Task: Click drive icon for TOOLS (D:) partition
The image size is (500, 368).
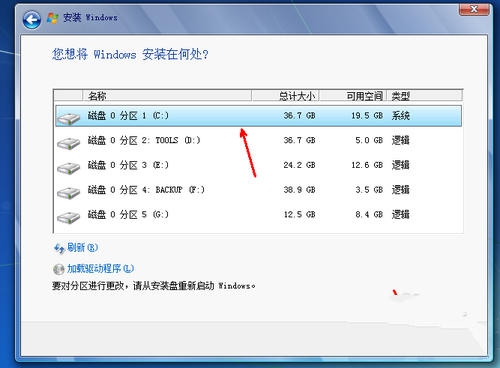Action: [x=68, y=143]
